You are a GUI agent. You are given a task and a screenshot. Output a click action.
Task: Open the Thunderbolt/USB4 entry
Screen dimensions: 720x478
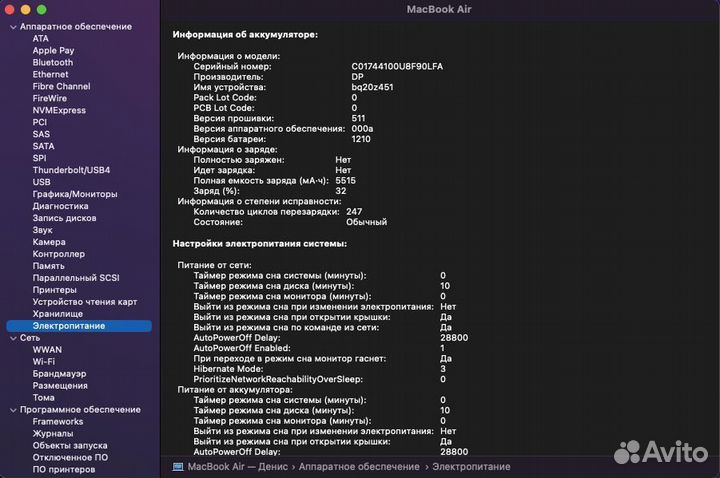click(71, 170)
